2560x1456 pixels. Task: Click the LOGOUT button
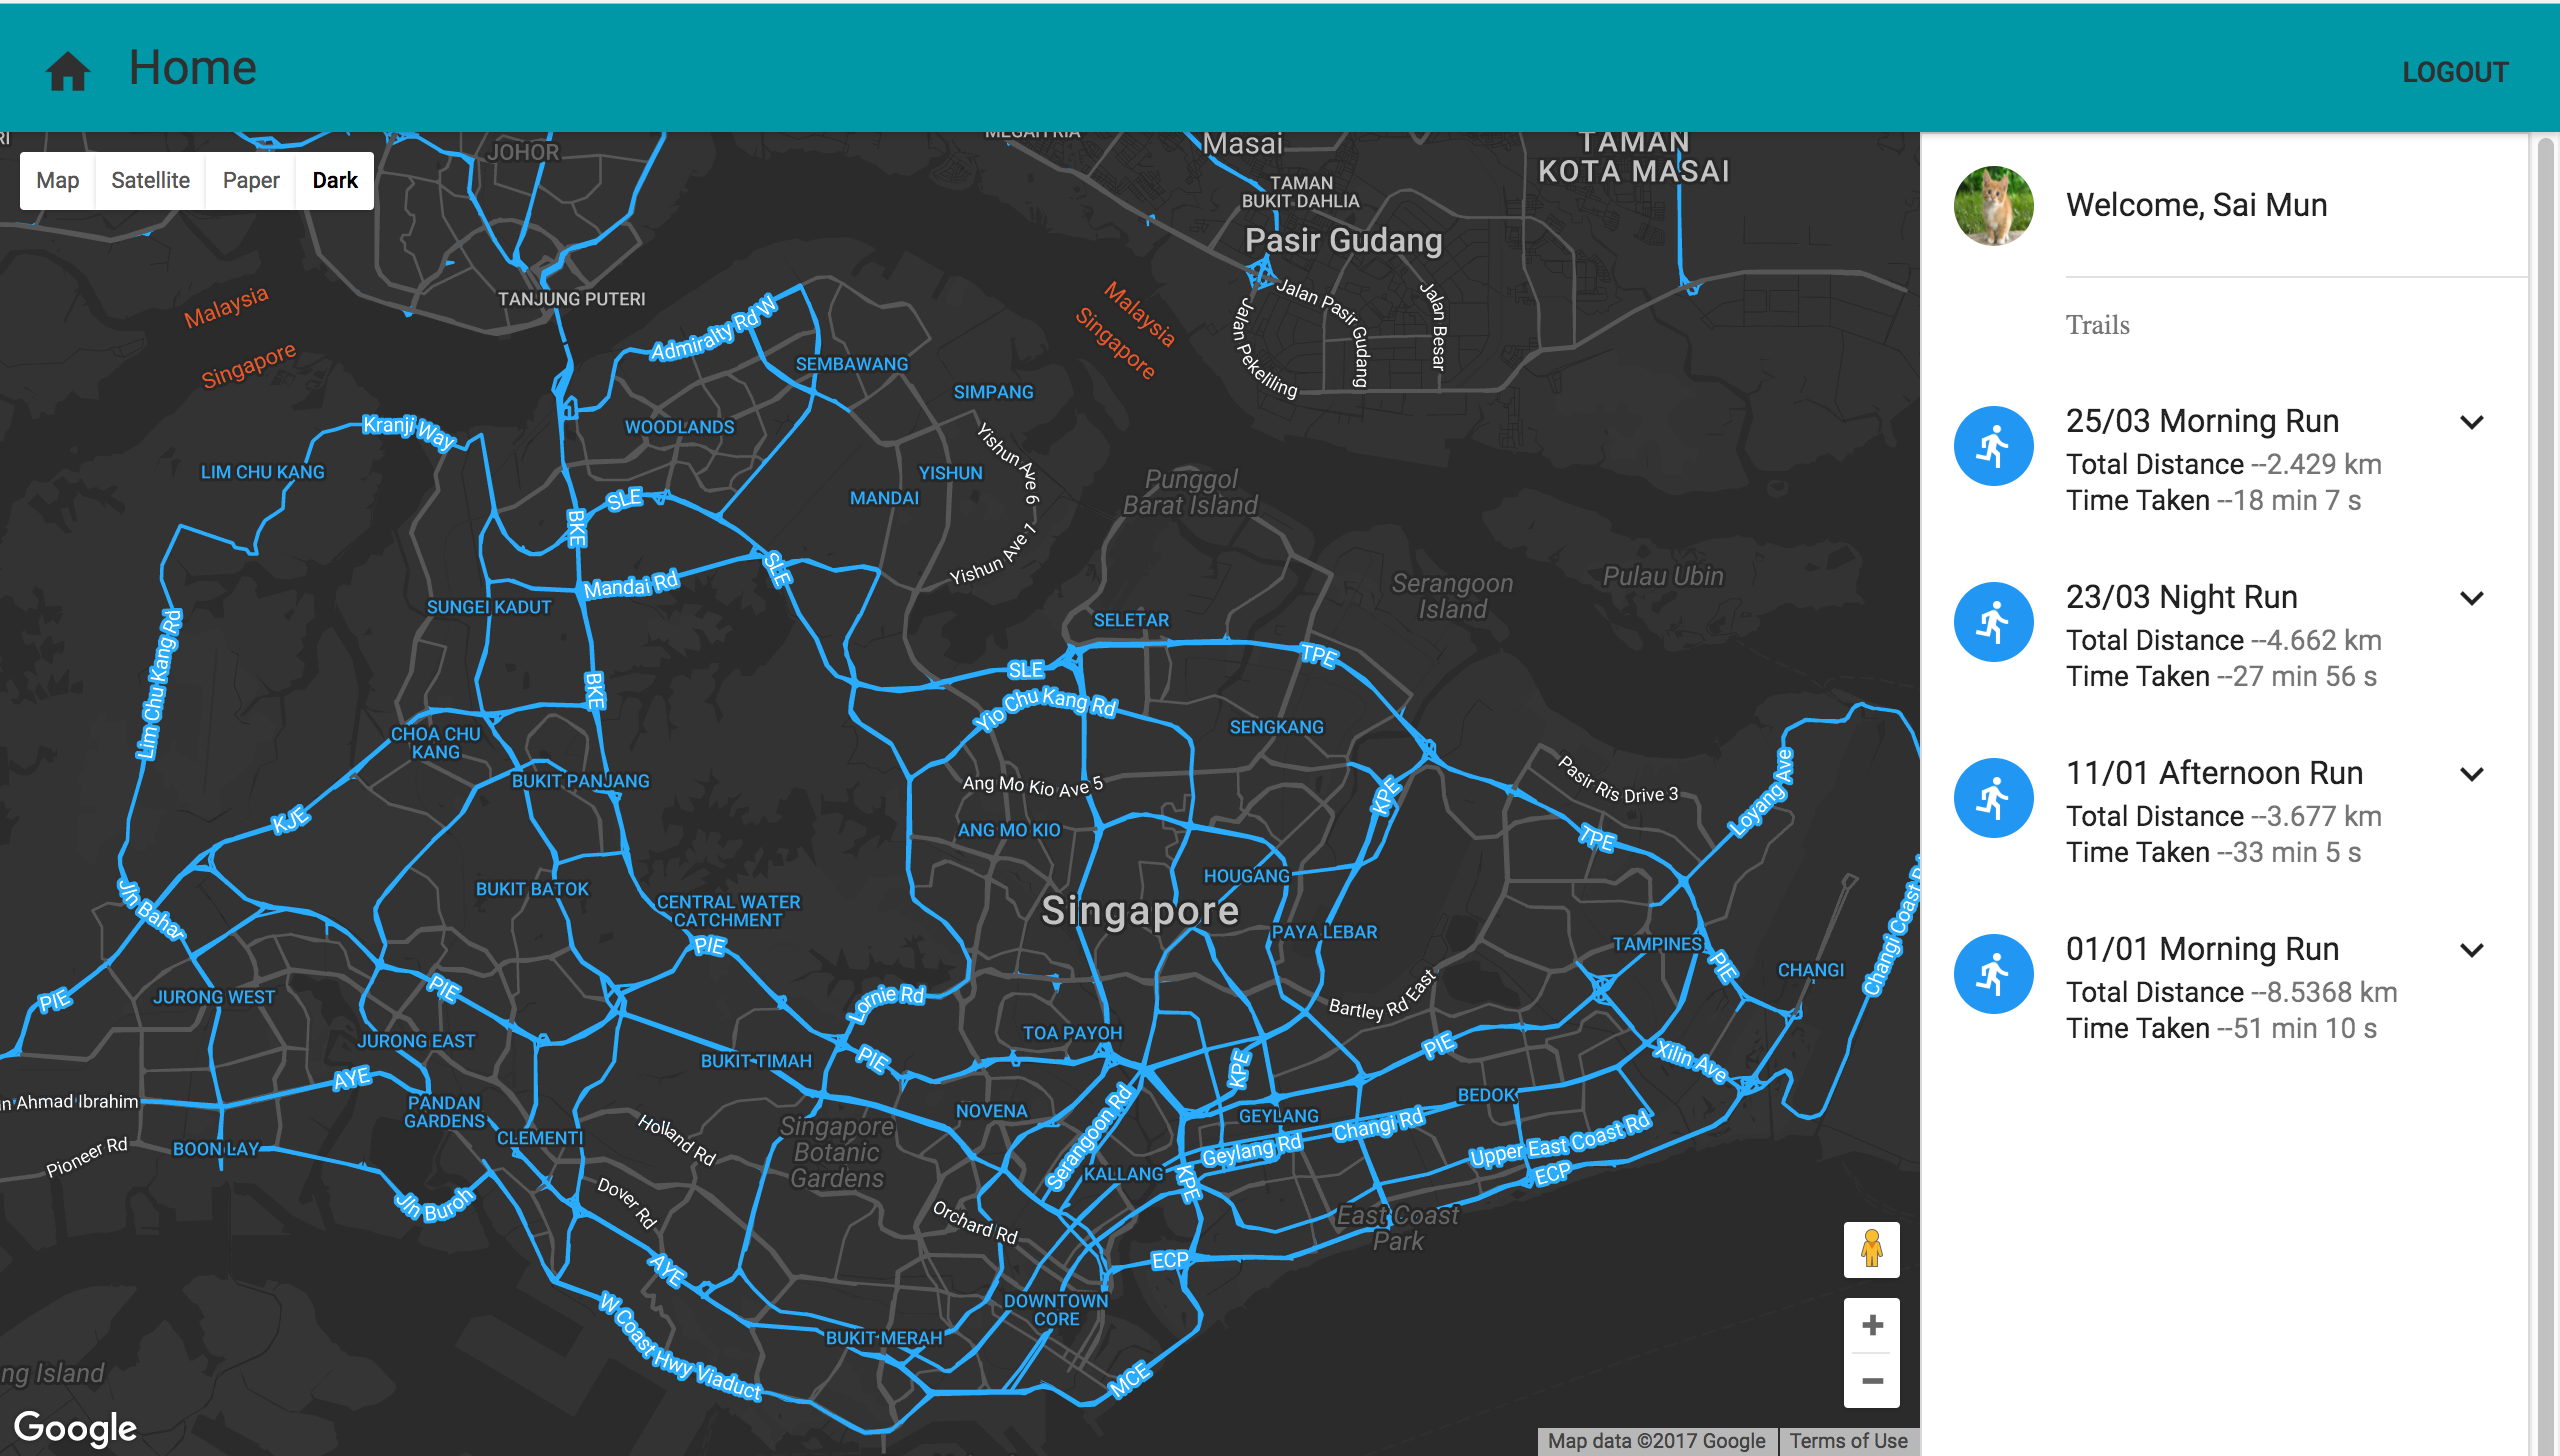click(2455, 72)
